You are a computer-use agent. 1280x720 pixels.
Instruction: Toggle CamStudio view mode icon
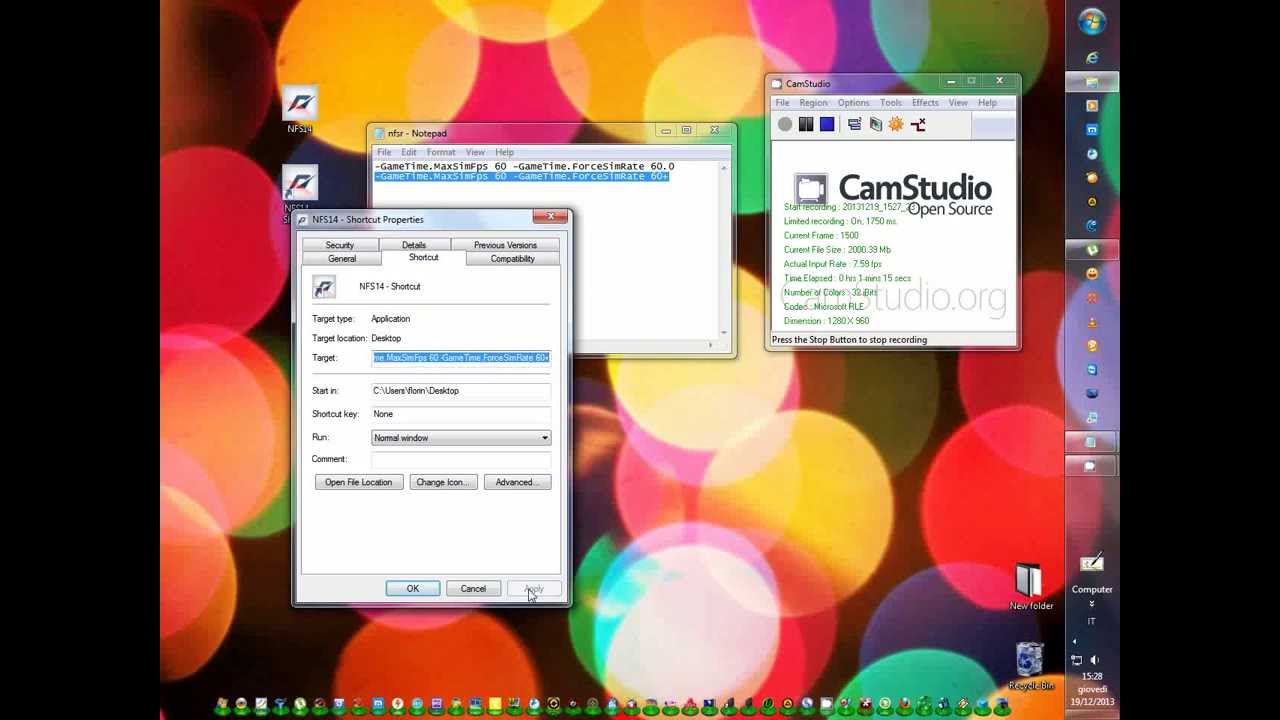tap(854, 124)
